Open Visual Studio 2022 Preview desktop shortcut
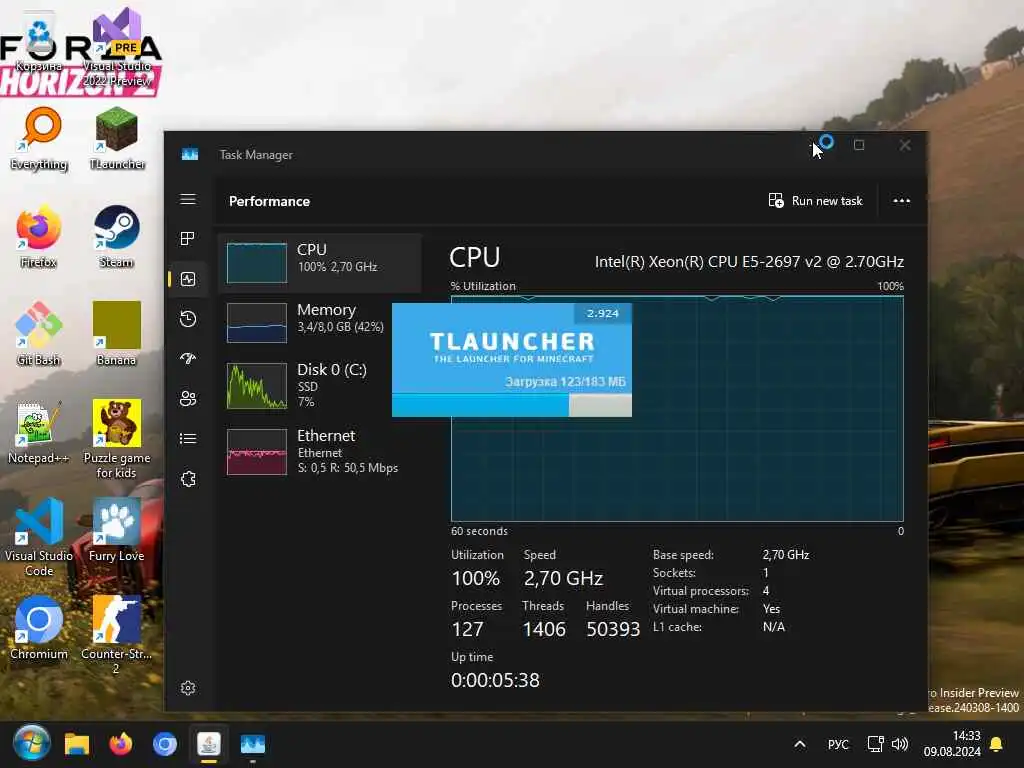 pos(117,49)
